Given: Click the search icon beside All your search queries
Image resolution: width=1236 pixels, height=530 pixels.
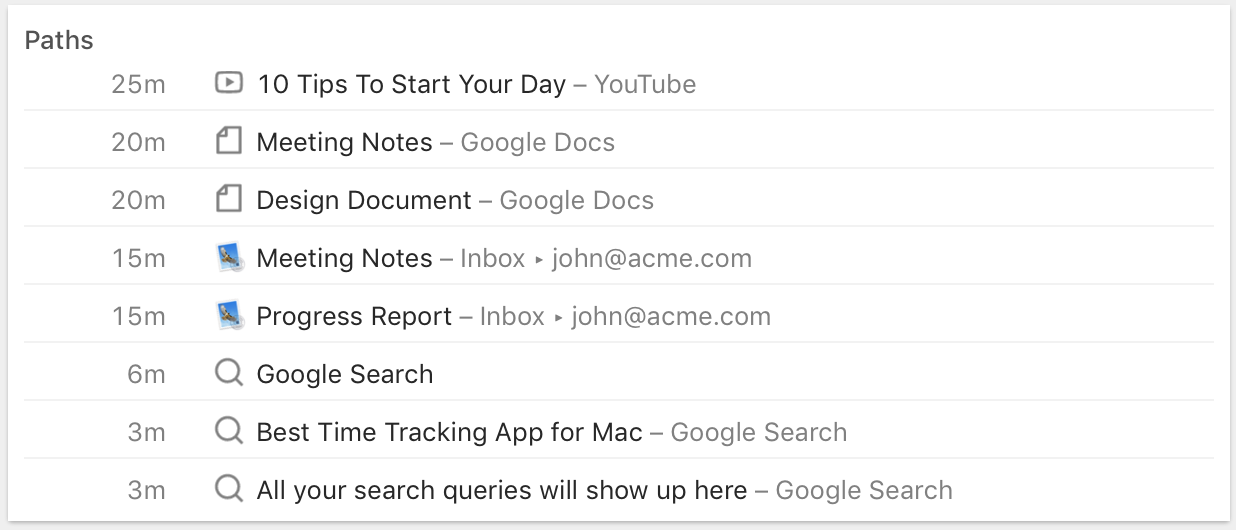Looking at the screenshot, I should (229, 490).
